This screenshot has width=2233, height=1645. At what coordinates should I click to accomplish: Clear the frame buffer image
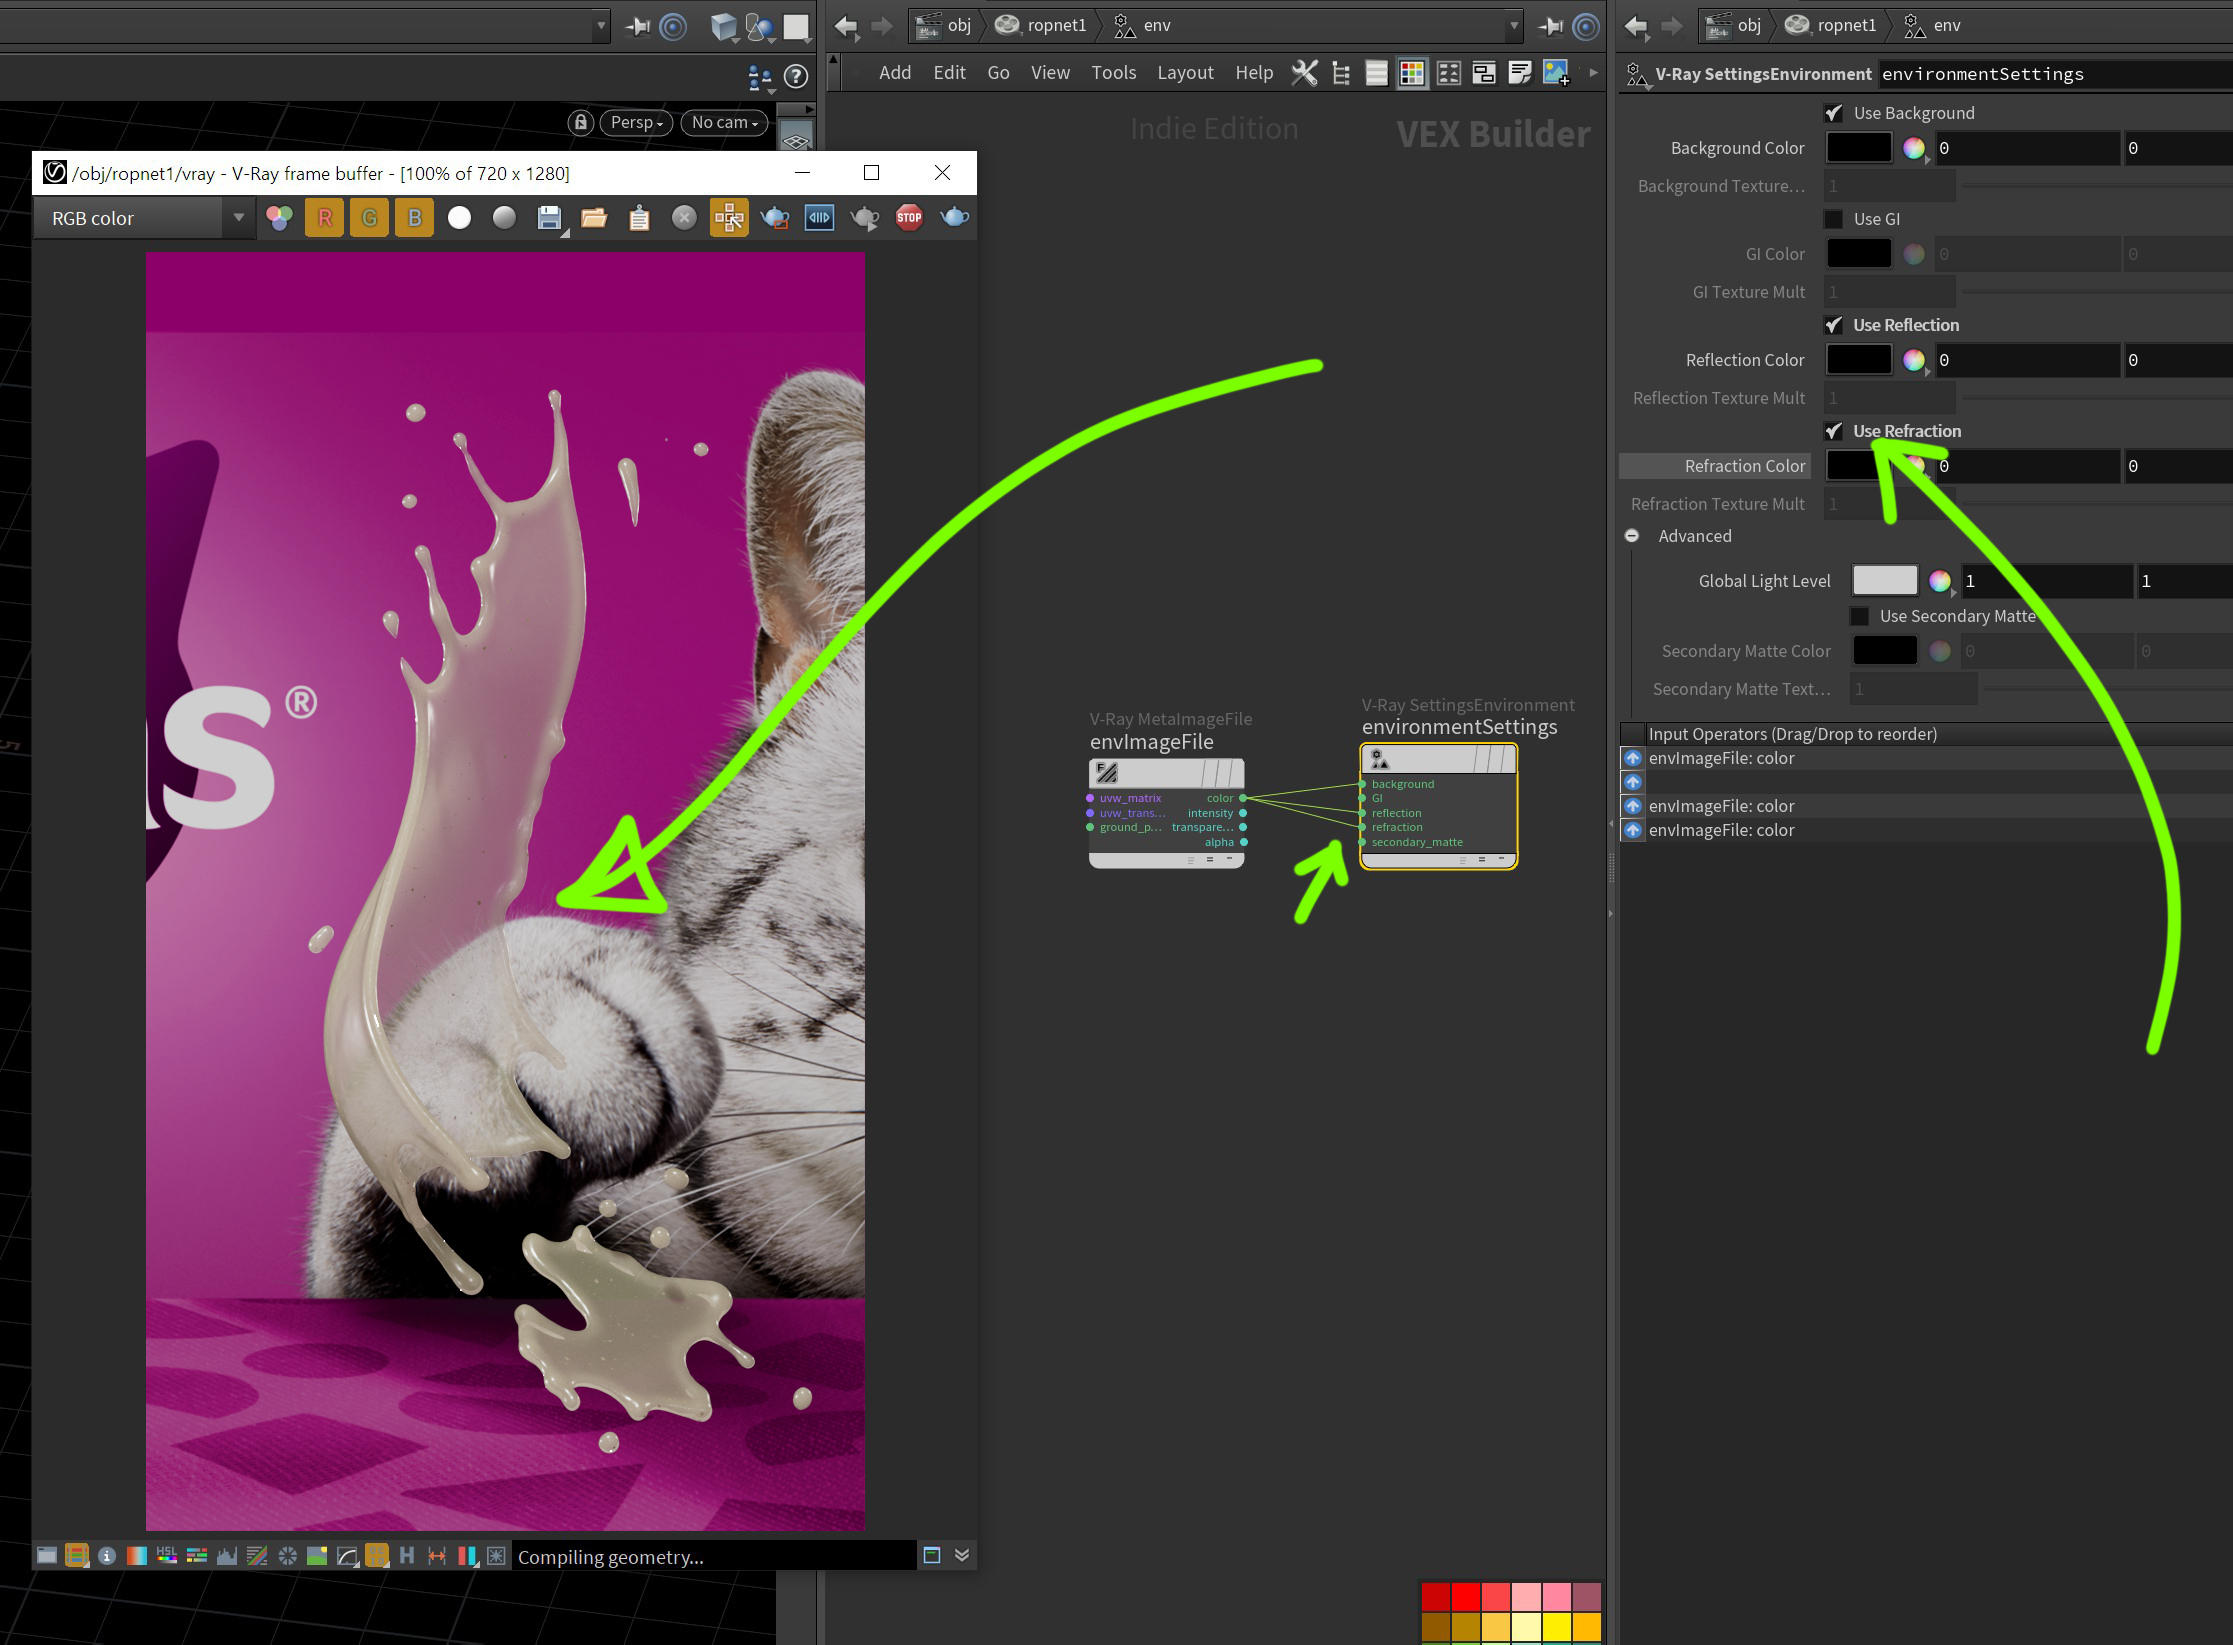tap(684, 218)
